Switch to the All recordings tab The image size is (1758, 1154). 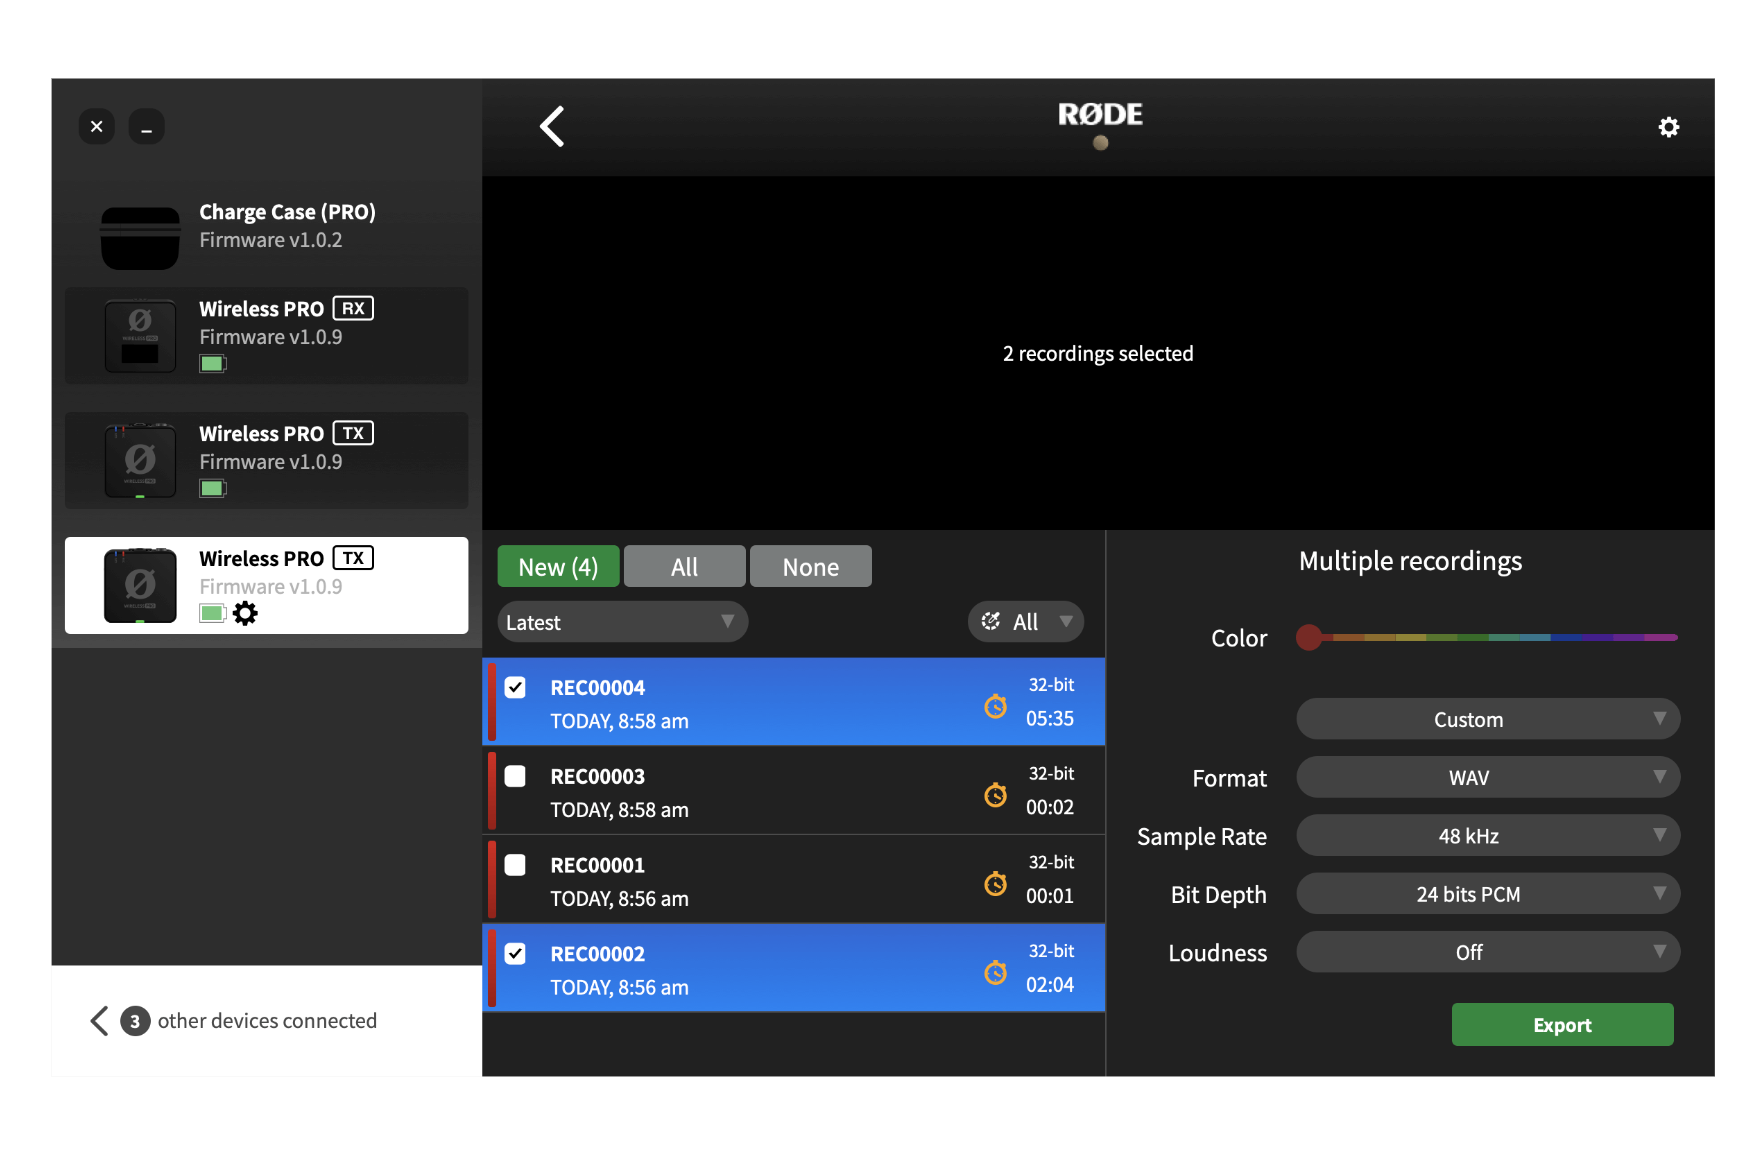[x=684, y=566]
